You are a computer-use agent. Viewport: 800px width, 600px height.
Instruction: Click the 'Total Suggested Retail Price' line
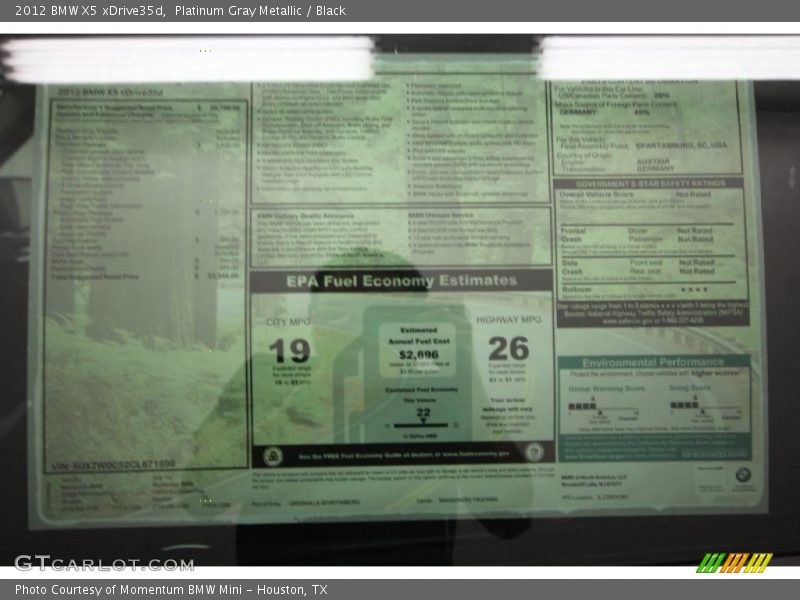pyautogui.click(x=145, y=277)
